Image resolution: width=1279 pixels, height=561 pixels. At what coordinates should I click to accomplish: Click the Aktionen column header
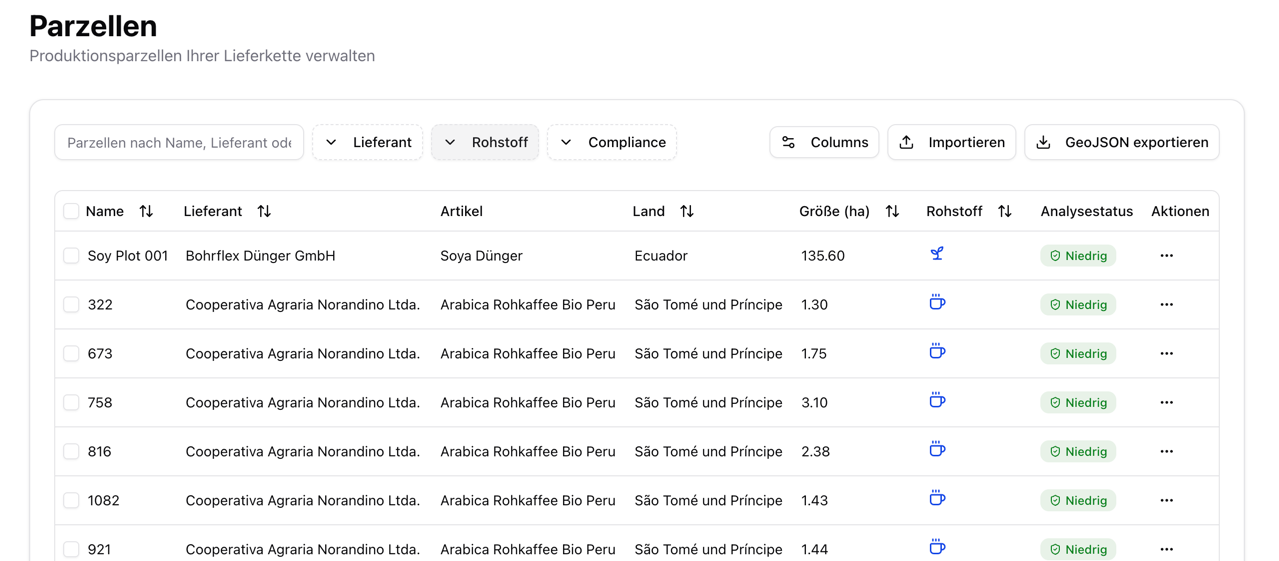pos(1180,211)
